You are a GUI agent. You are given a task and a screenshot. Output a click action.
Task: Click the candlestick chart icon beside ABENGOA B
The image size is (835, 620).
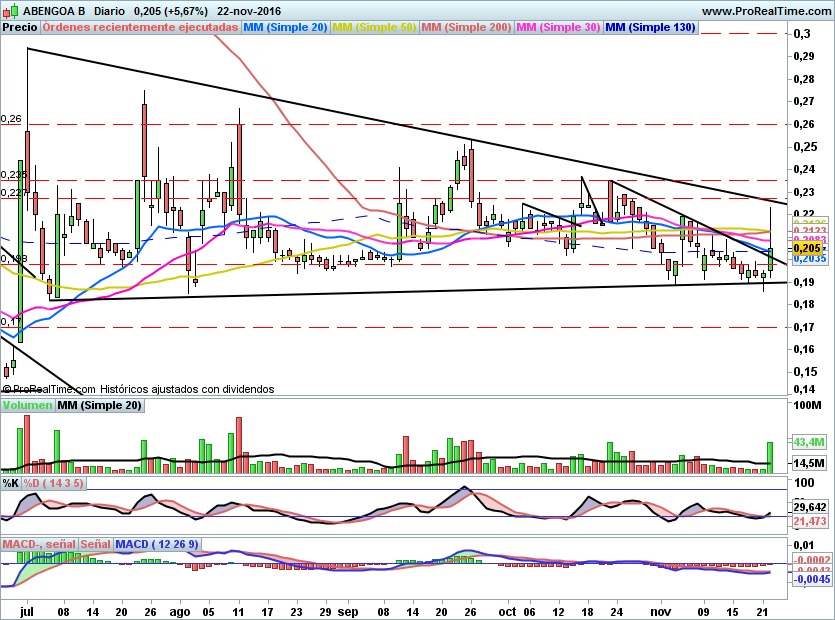[10, 10]
